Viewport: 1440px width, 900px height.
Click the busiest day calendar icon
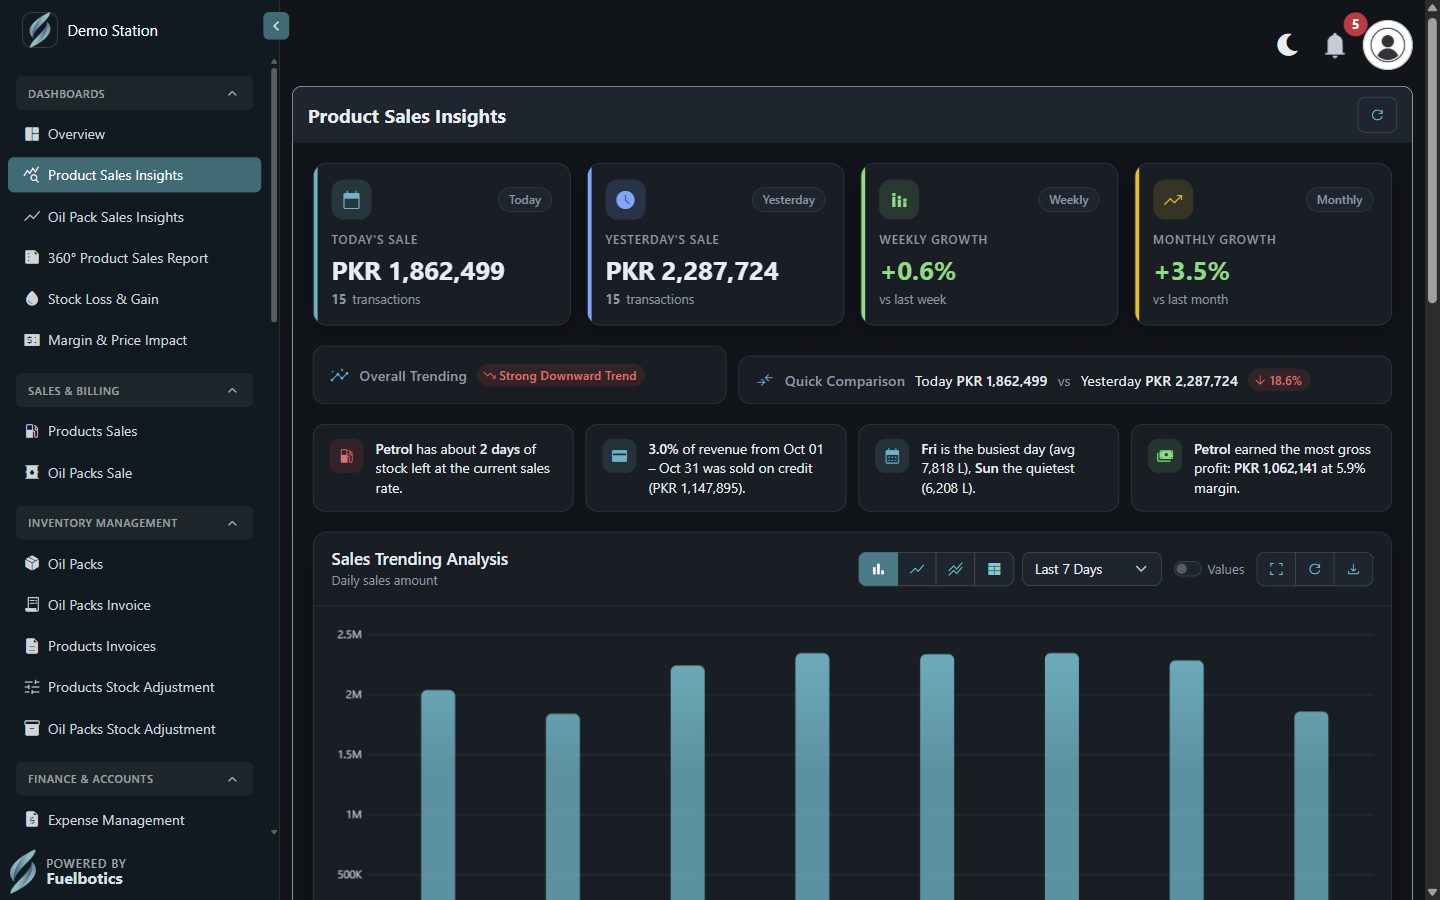pyautogui.click(x=892, y=457)
